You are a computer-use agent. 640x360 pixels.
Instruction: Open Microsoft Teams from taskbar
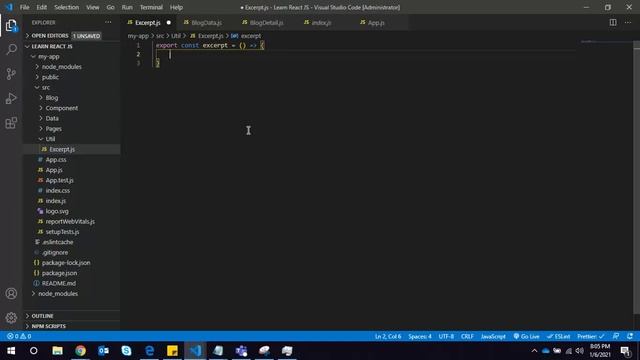pos(241,351)
